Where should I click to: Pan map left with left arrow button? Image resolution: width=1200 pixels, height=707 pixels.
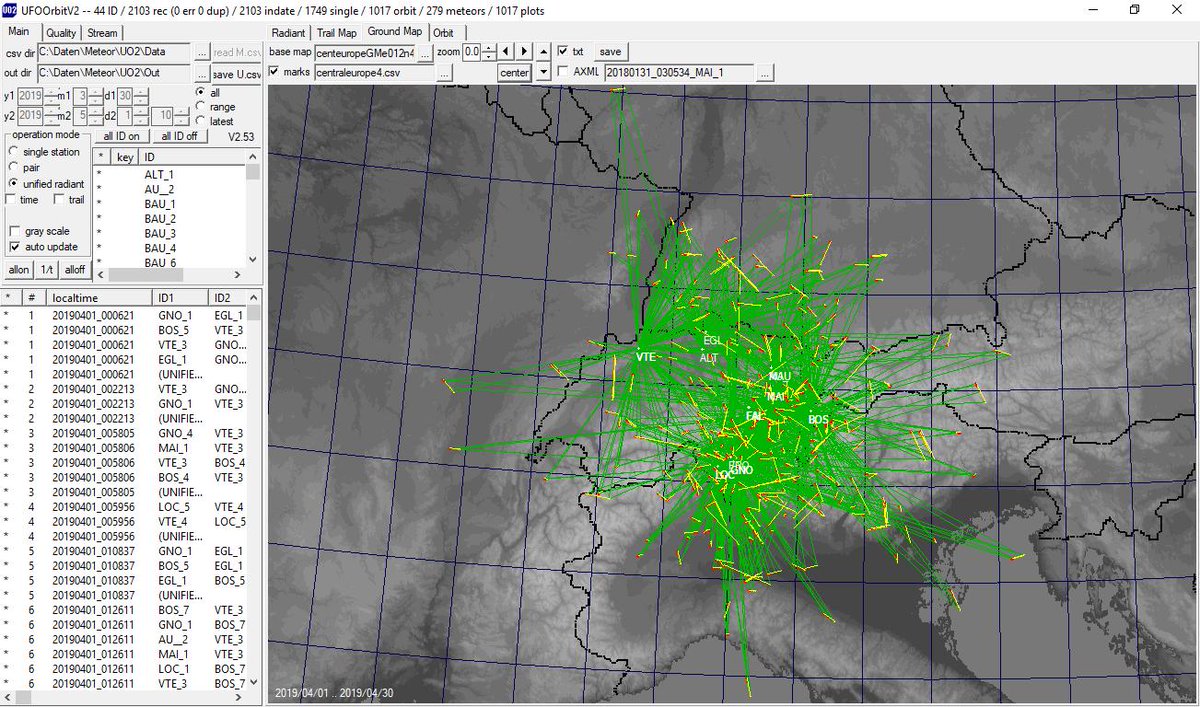coord(506,52)
